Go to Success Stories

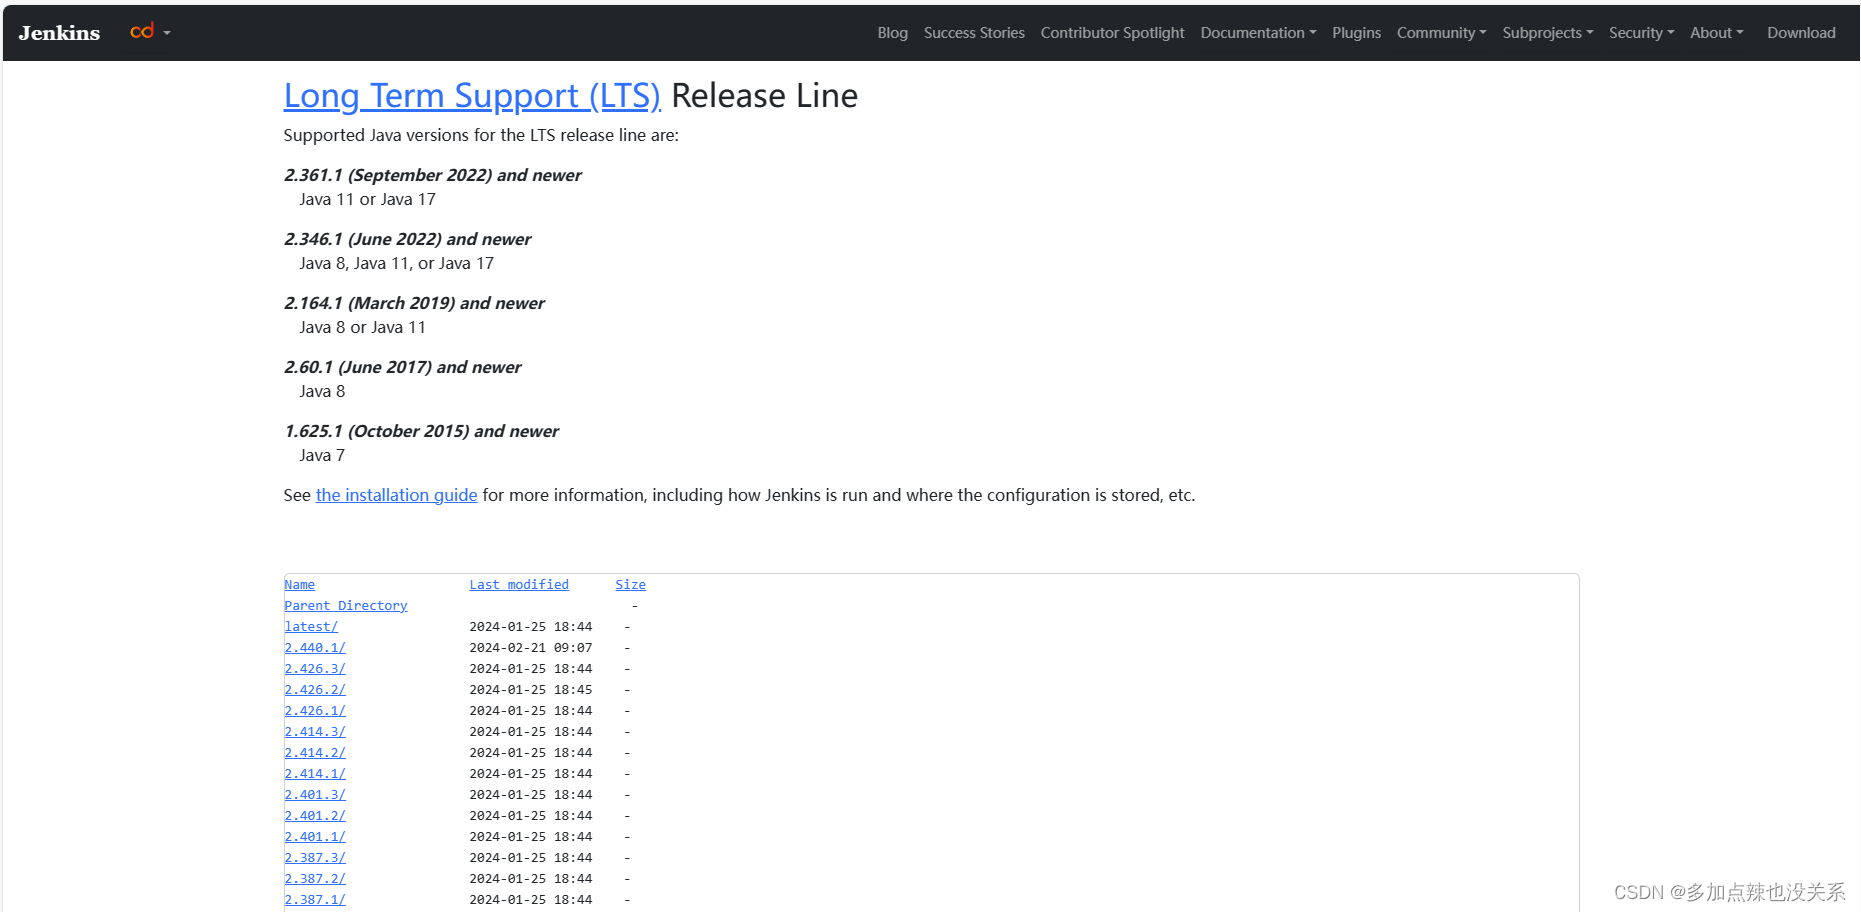pos(974,33)
